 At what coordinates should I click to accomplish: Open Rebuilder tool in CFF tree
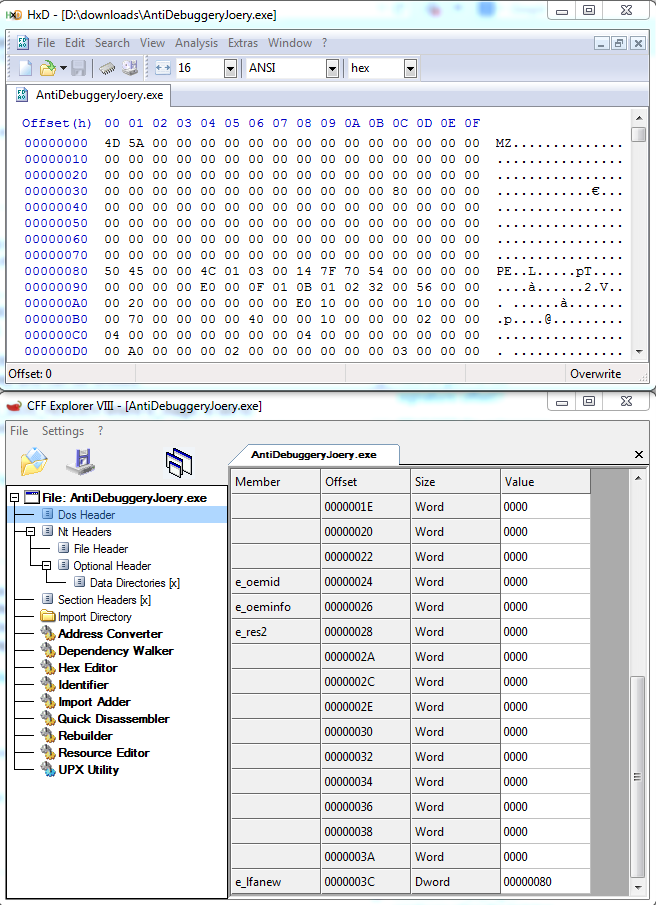tap(85, 736)
